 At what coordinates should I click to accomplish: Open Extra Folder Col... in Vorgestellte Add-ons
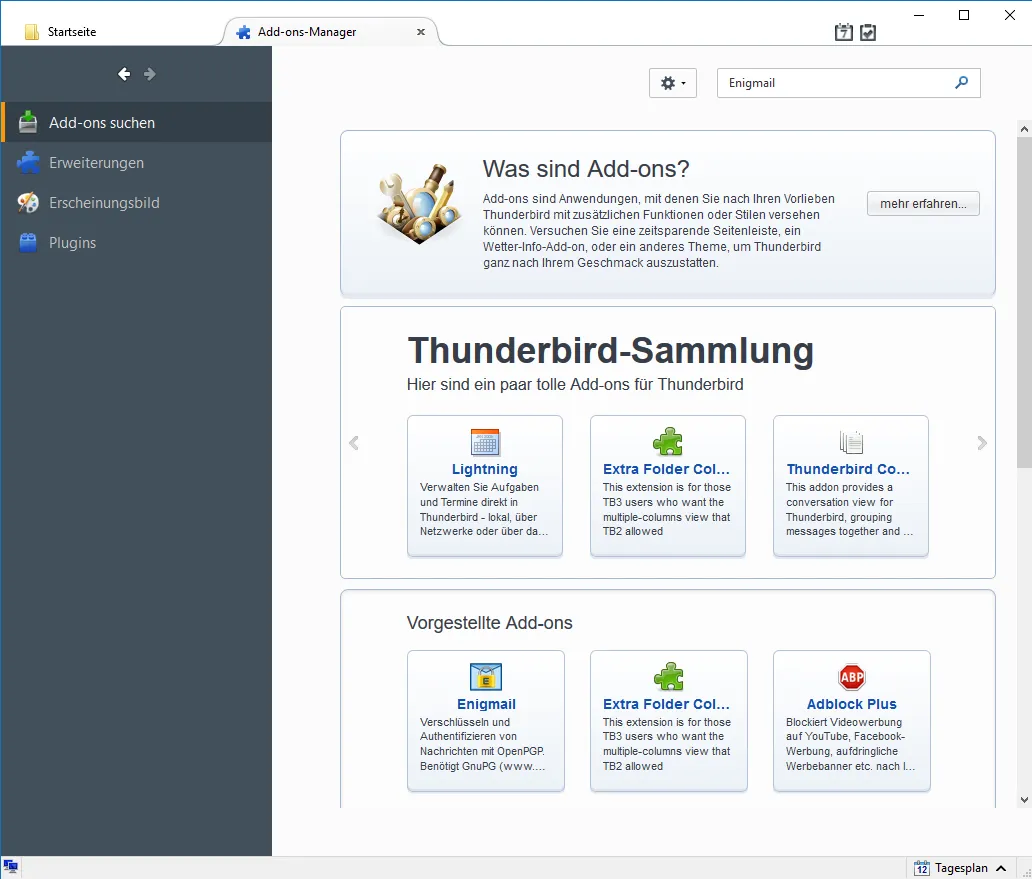click(x=667, y=704)
